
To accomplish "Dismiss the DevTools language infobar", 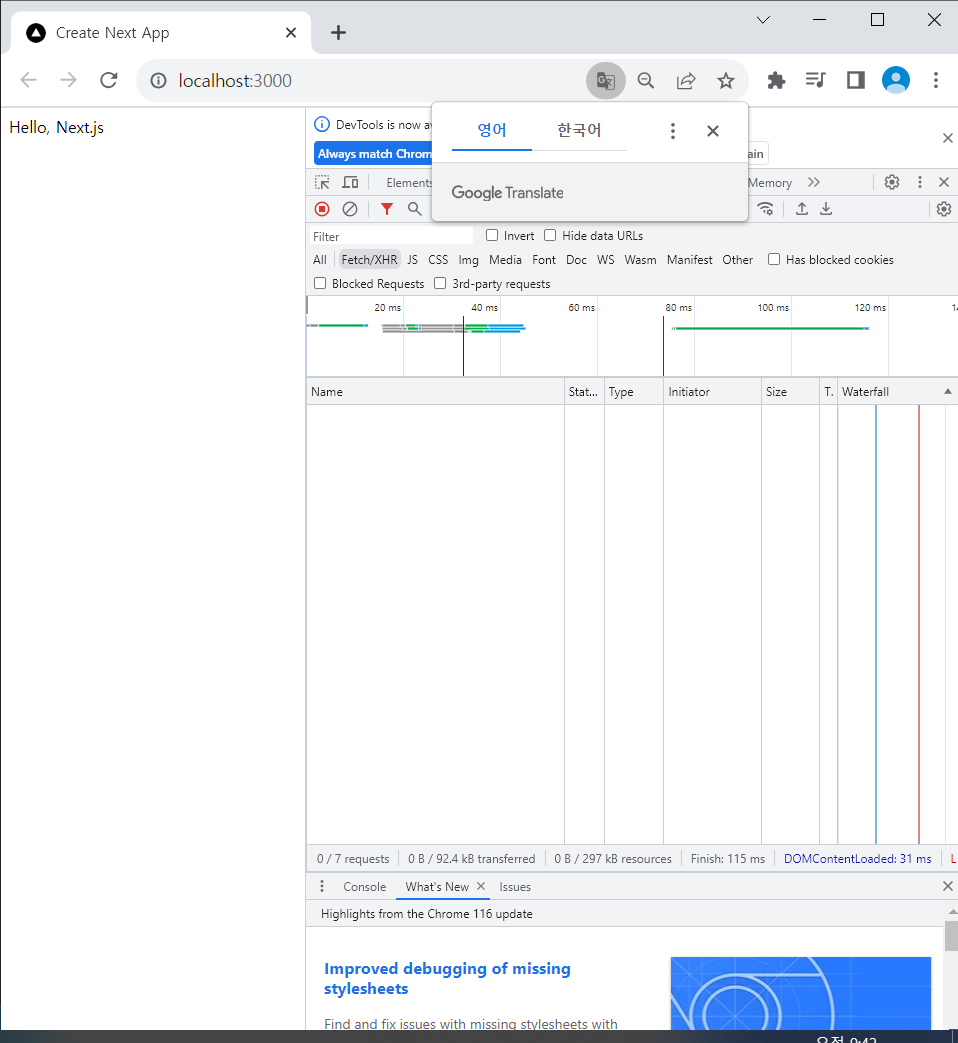I will click(x=947, y=138).
